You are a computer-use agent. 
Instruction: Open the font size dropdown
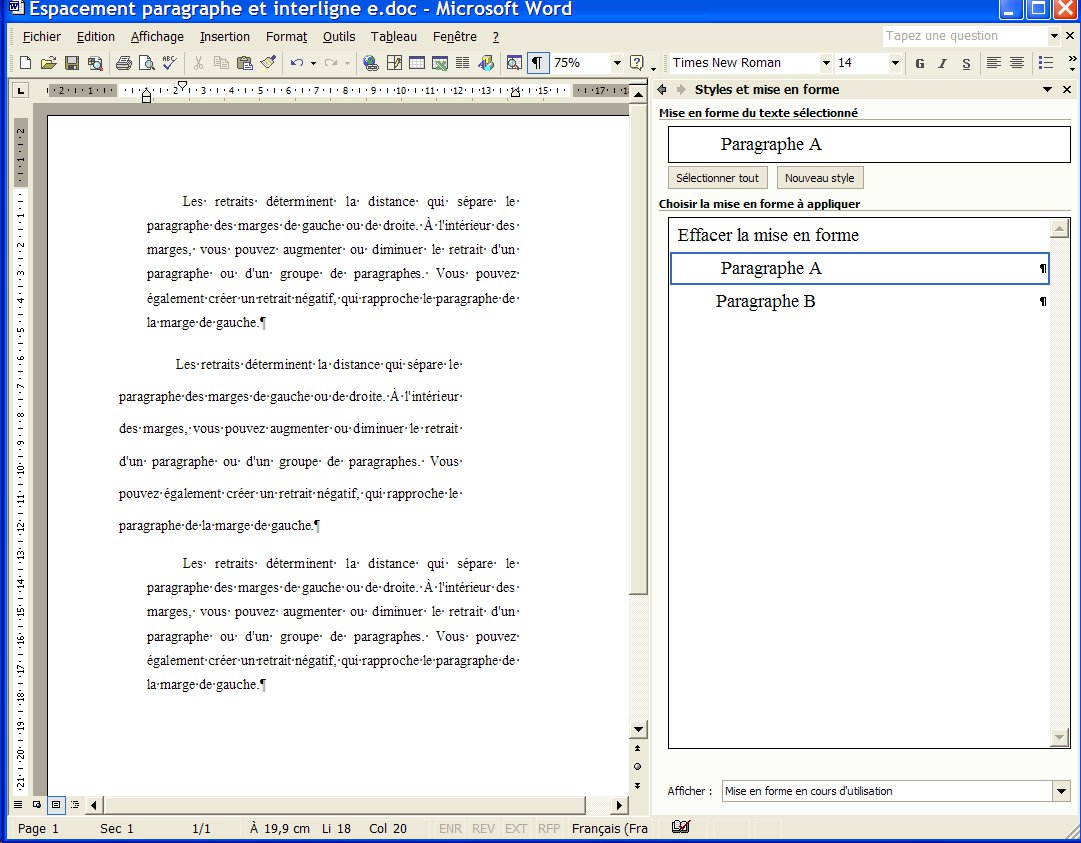point(895,63)
